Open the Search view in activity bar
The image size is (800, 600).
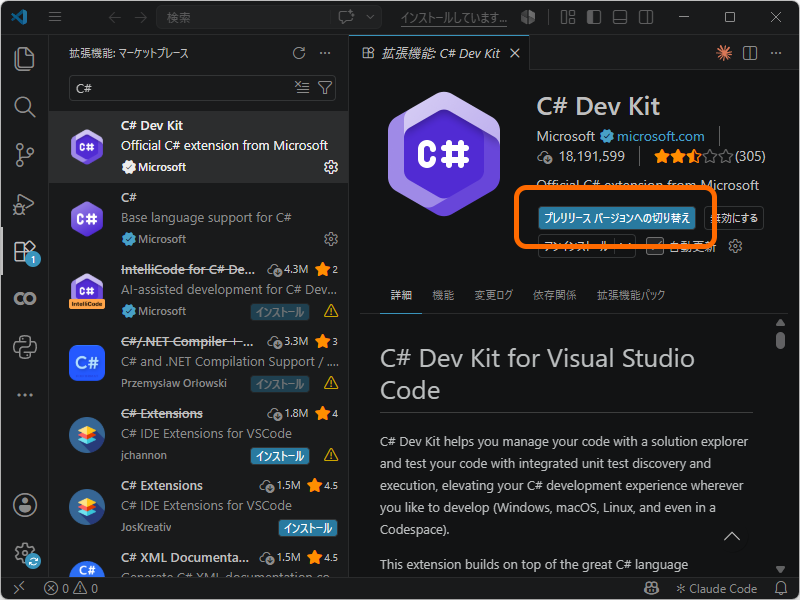[x=24, y=107]
